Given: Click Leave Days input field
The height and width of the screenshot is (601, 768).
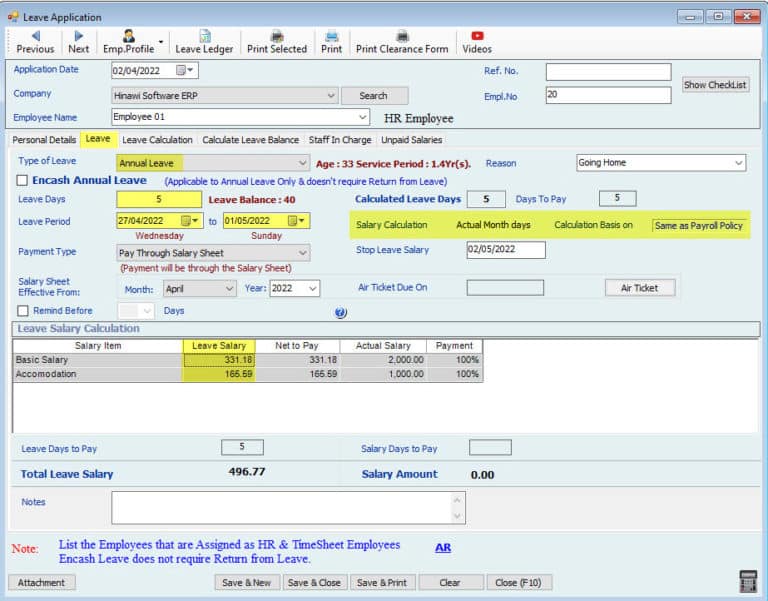Looking at the screenshot, I should click(159, 199).
